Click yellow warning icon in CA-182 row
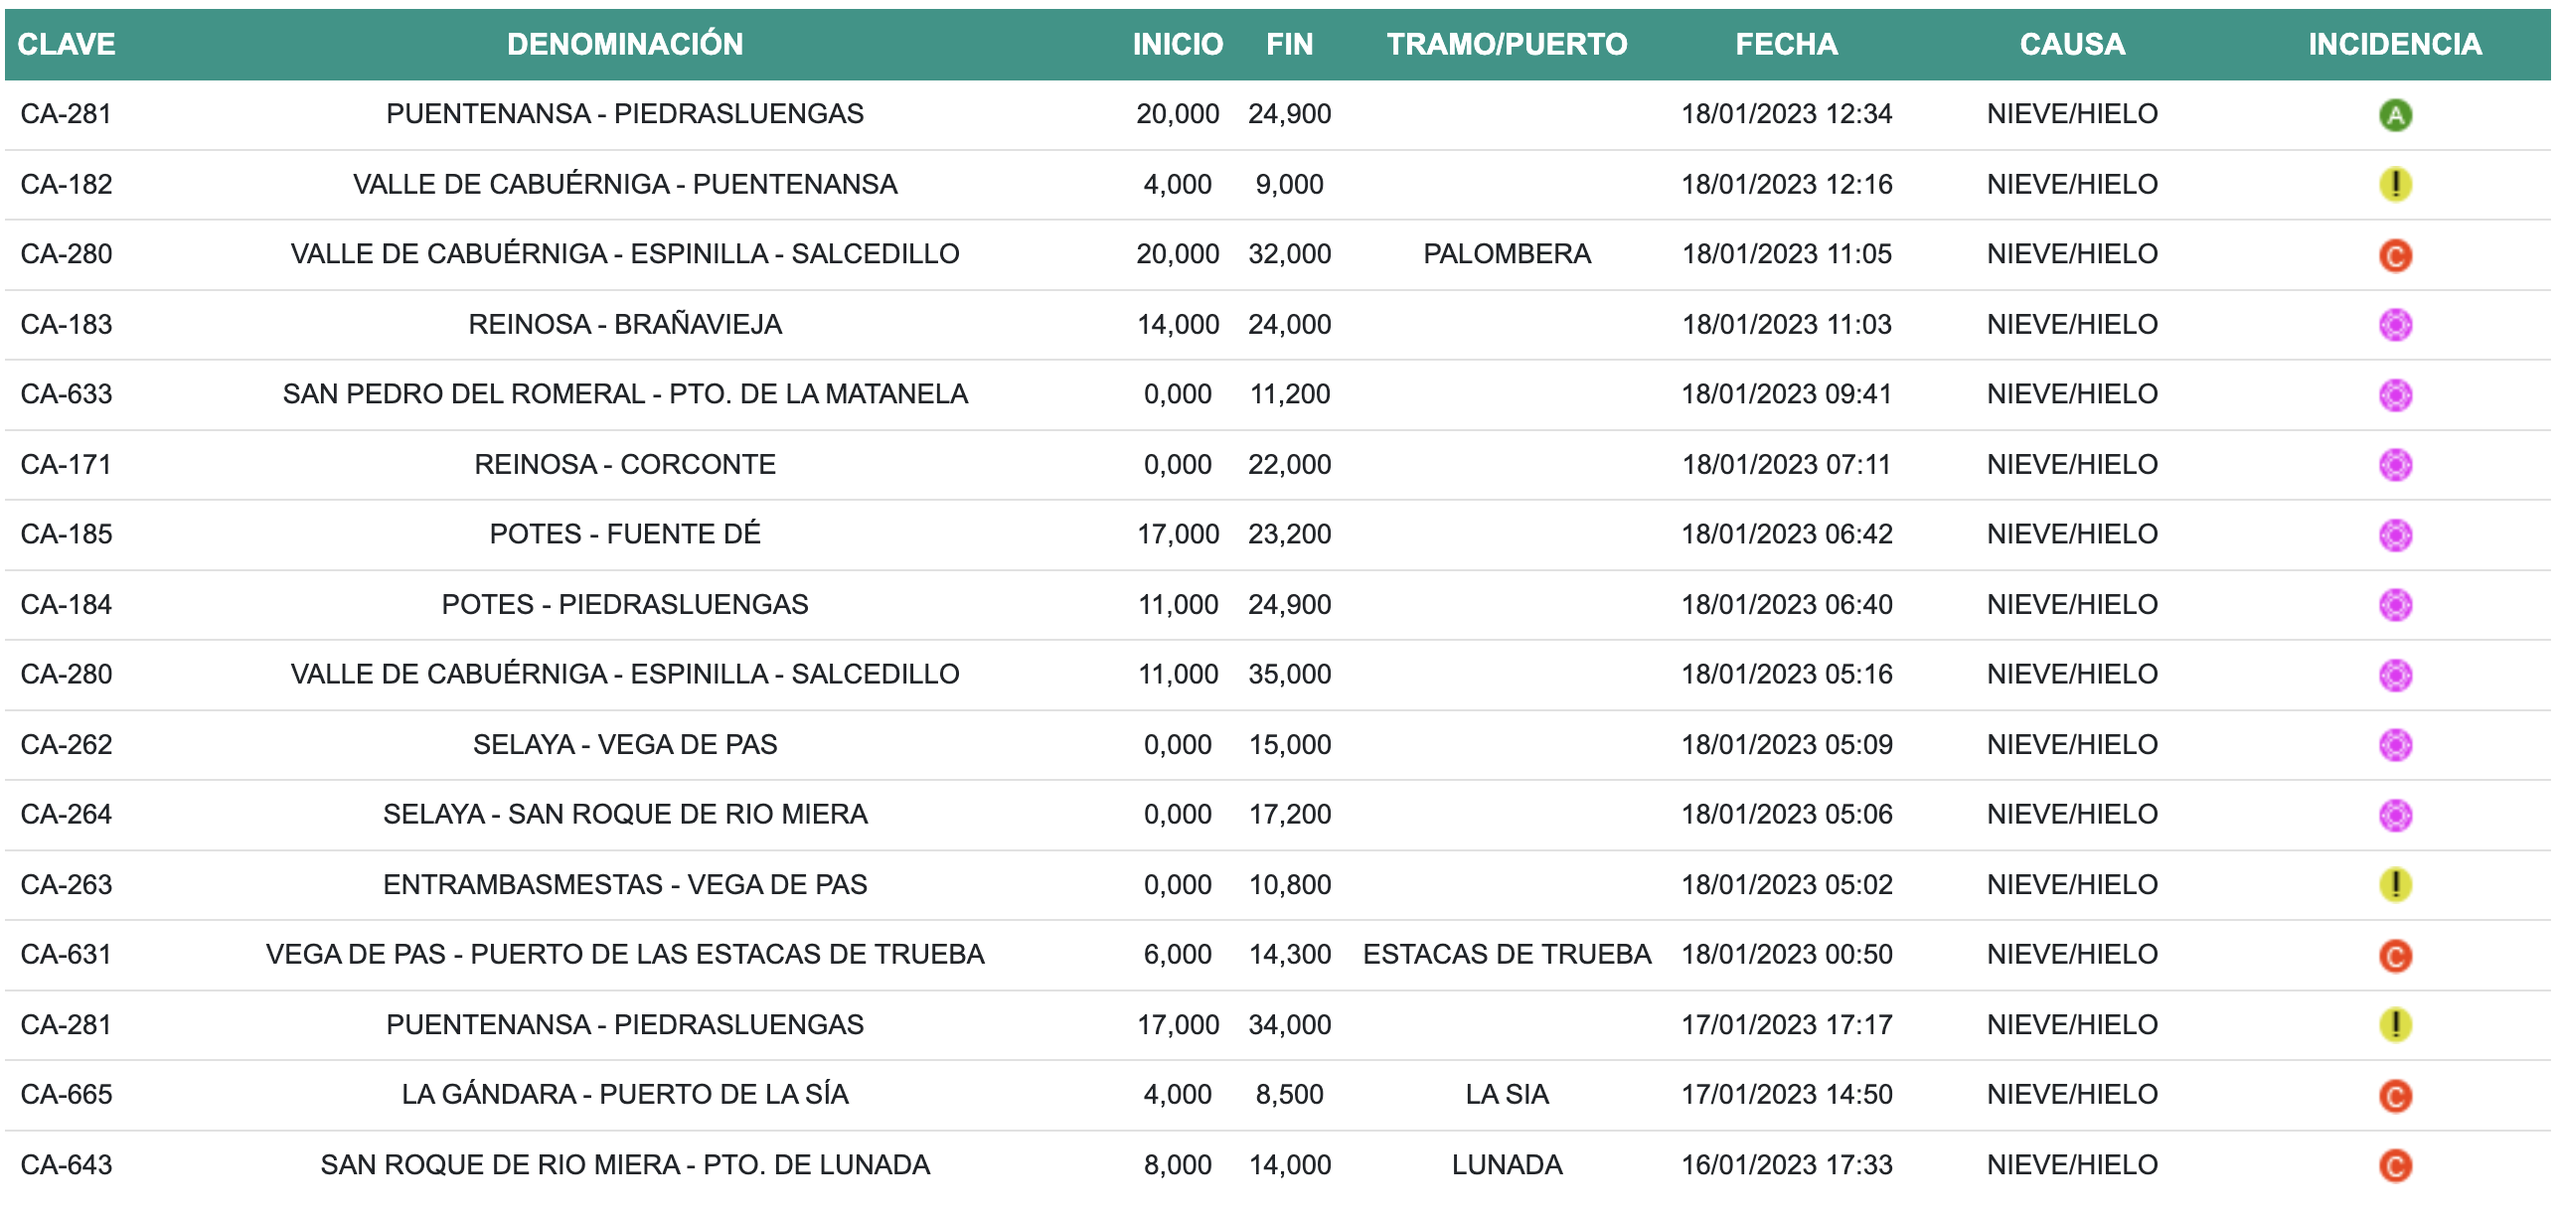This screenshot has height=1218, width=2560. pos(2394,185)
